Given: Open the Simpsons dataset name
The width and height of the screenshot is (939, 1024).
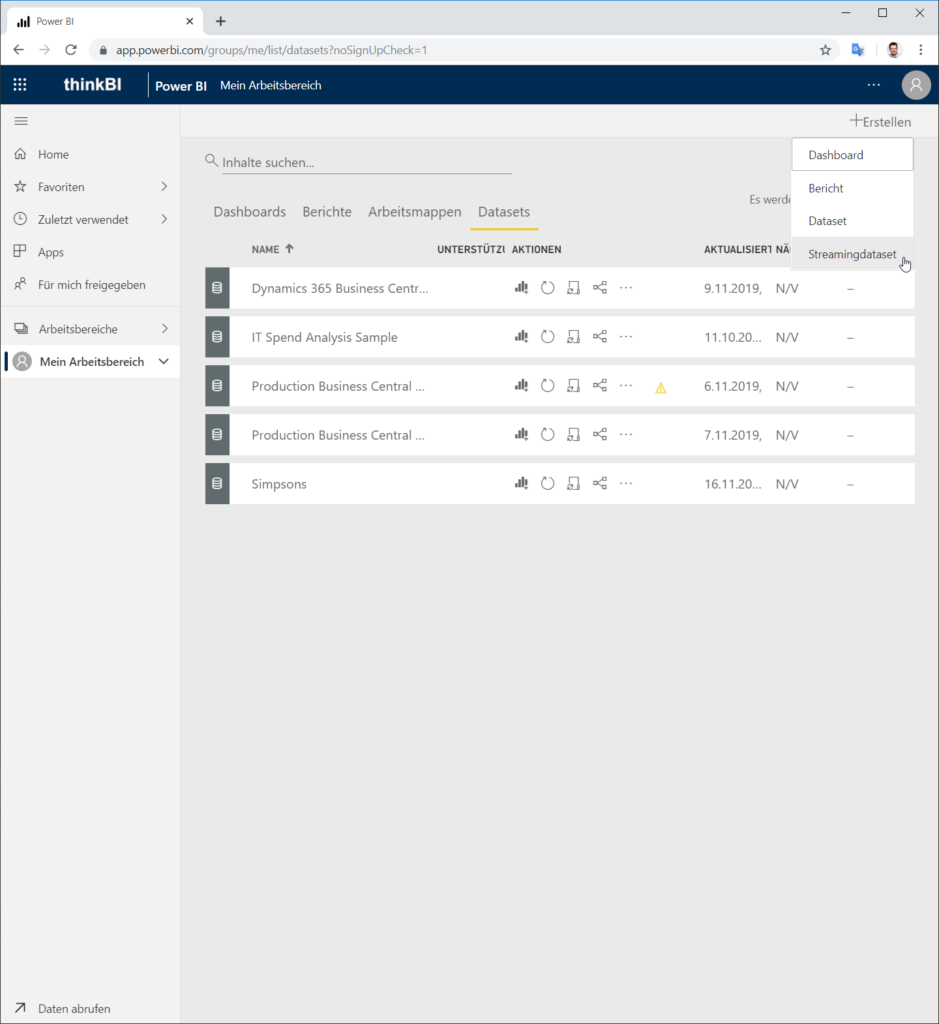Looking at the screenshot, I should point(279,484).
